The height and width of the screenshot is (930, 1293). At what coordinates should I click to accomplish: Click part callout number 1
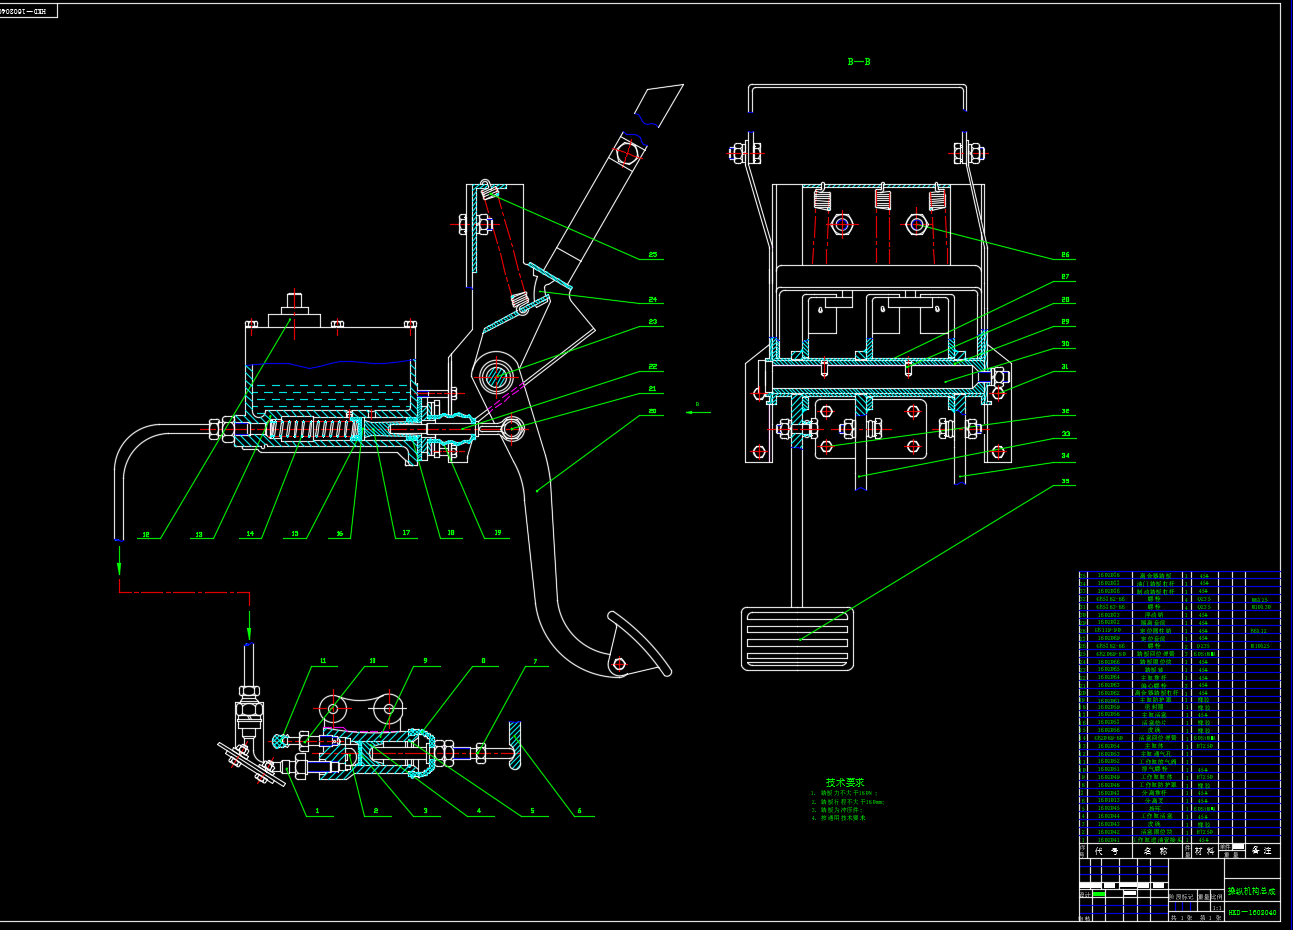point(317,811)
